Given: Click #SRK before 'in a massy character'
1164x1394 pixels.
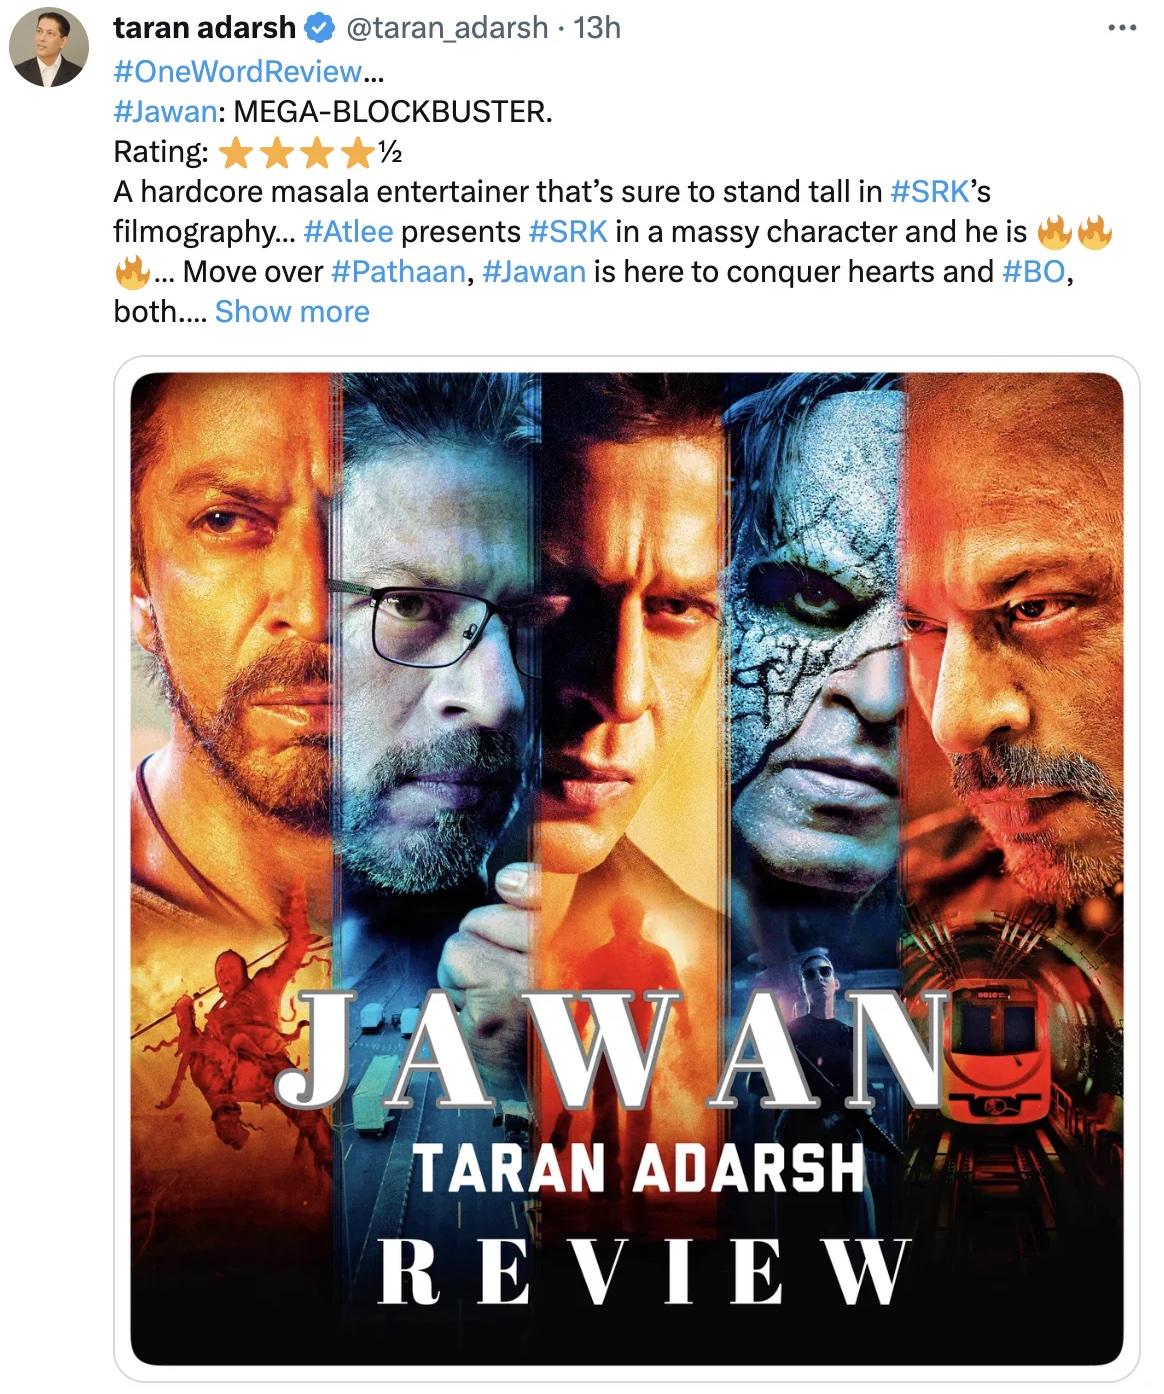Looking at the screenshot, I should coord(567,231).
